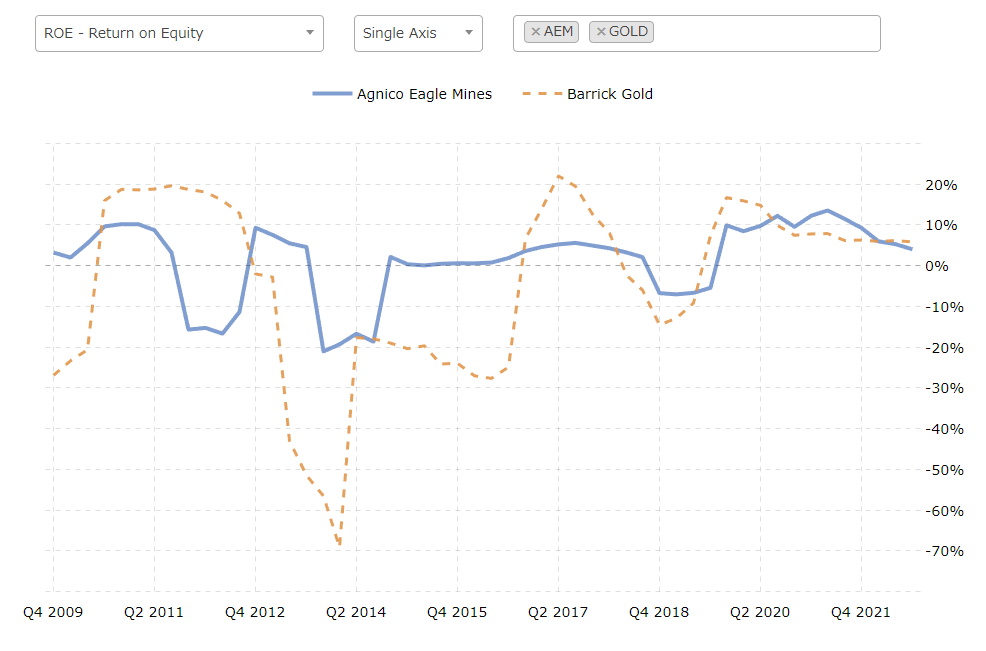Click the -70% y-axis label
Image resolution: width=986 pixels, height=651 pixels.
[x=944, y=551]
